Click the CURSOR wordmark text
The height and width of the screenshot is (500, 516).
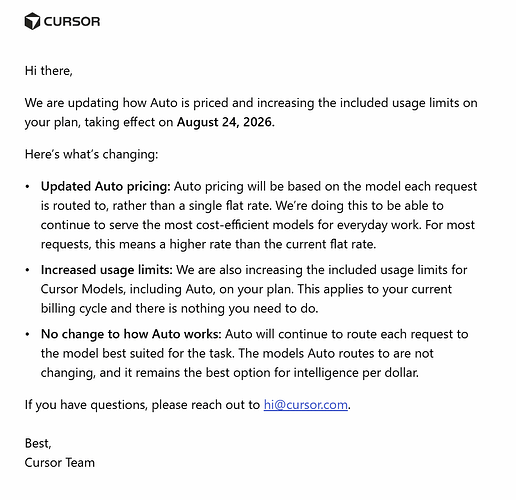click(x=72, y=22)
